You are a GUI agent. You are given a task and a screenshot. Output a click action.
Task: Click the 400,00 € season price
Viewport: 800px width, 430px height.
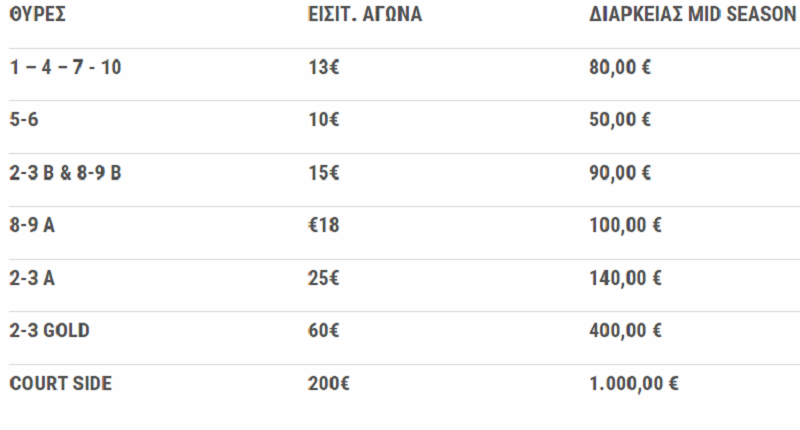(626, 331)
